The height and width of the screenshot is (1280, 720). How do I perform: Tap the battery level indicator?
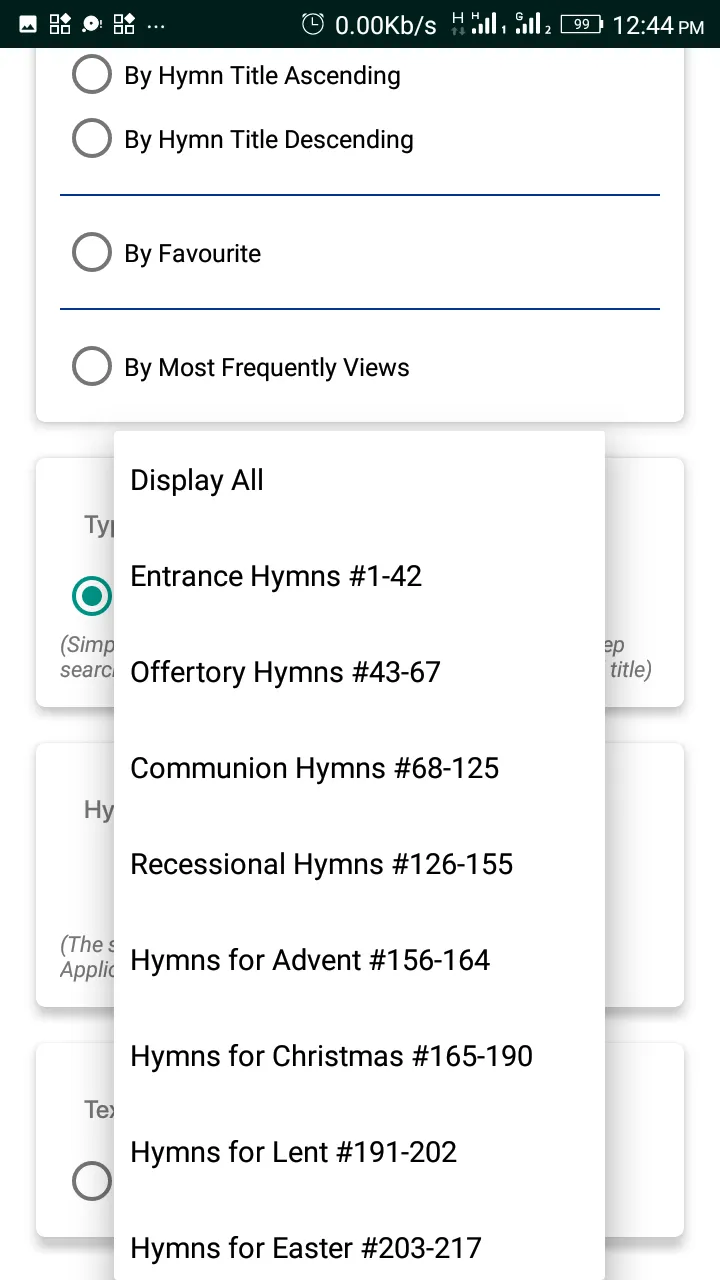tap(581, 24)
